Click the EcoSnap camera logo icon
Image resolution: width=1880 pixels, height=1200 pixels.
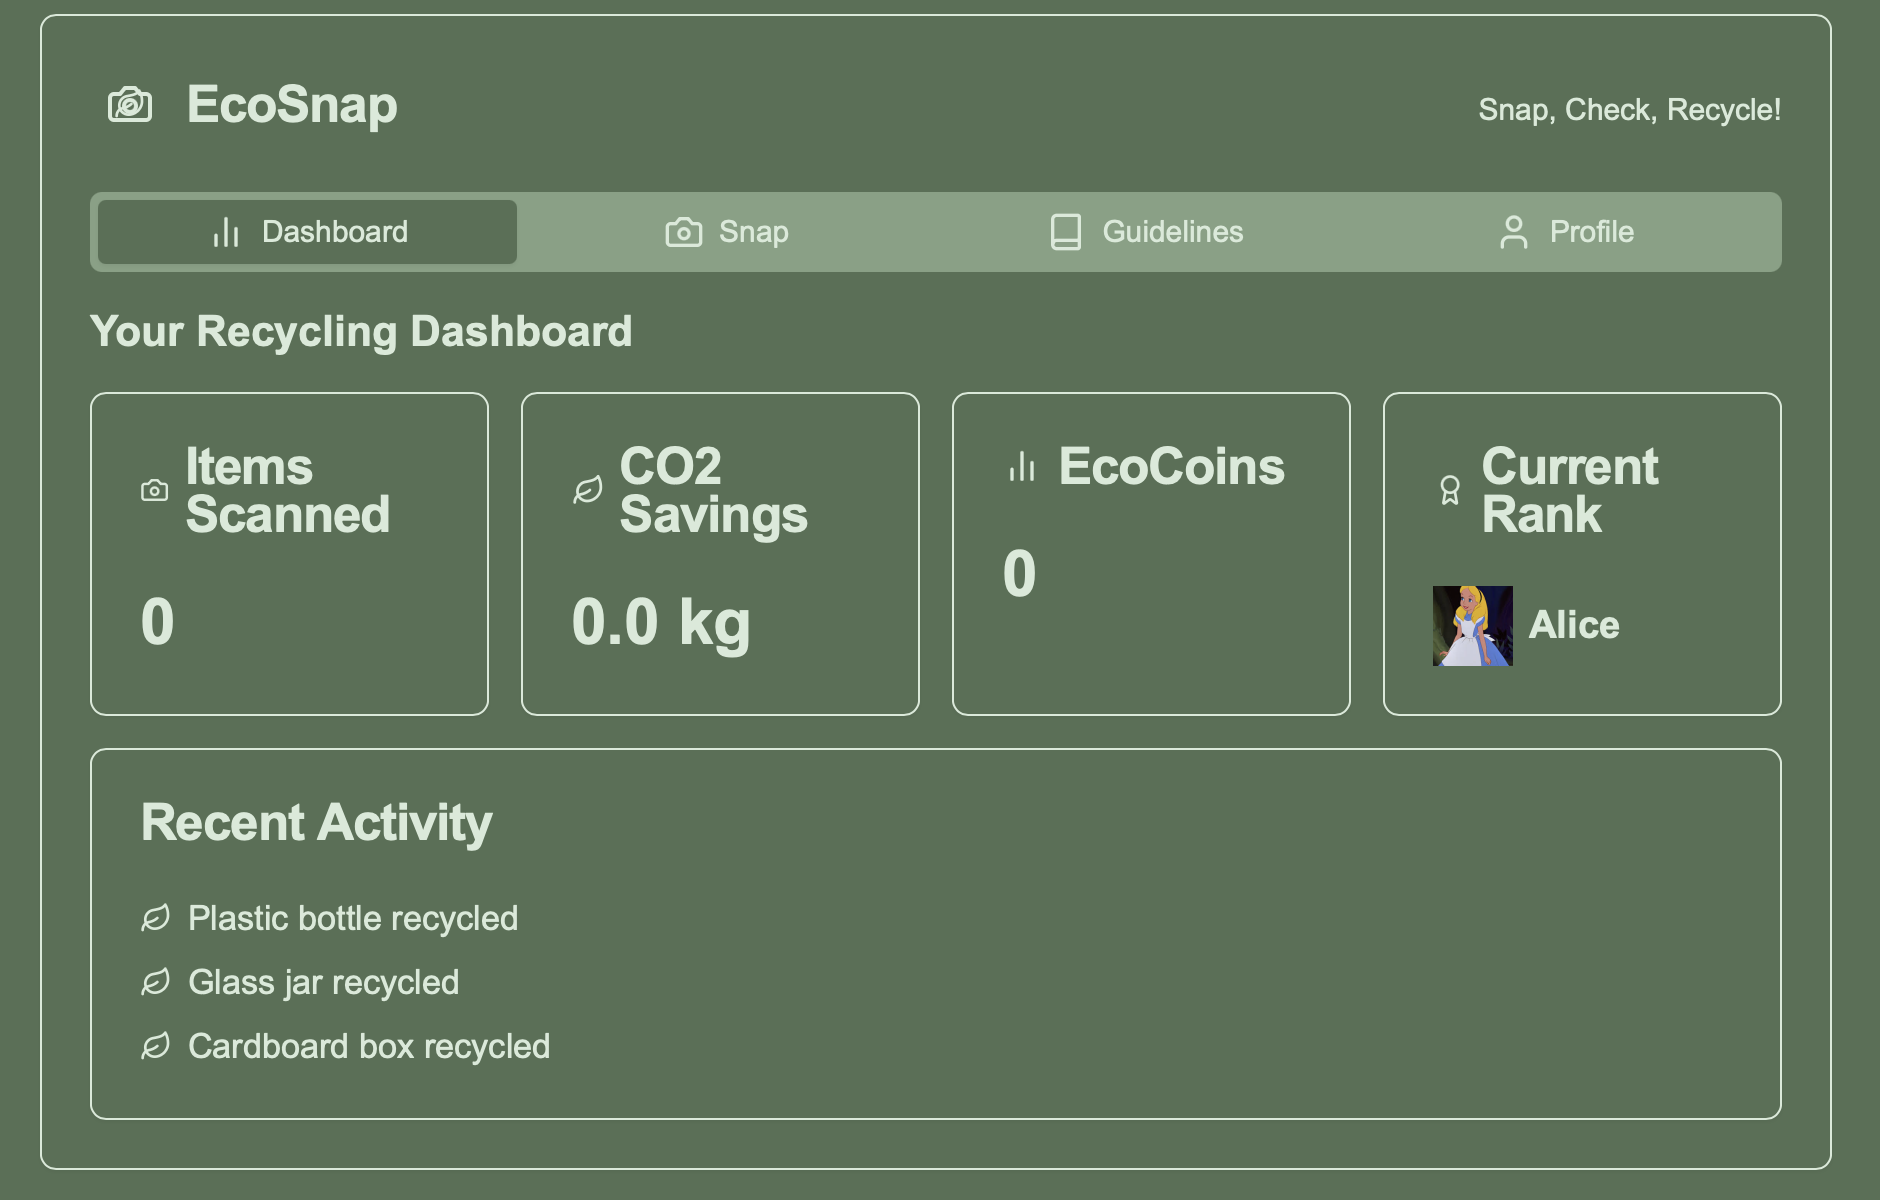(x=128, y=103)
